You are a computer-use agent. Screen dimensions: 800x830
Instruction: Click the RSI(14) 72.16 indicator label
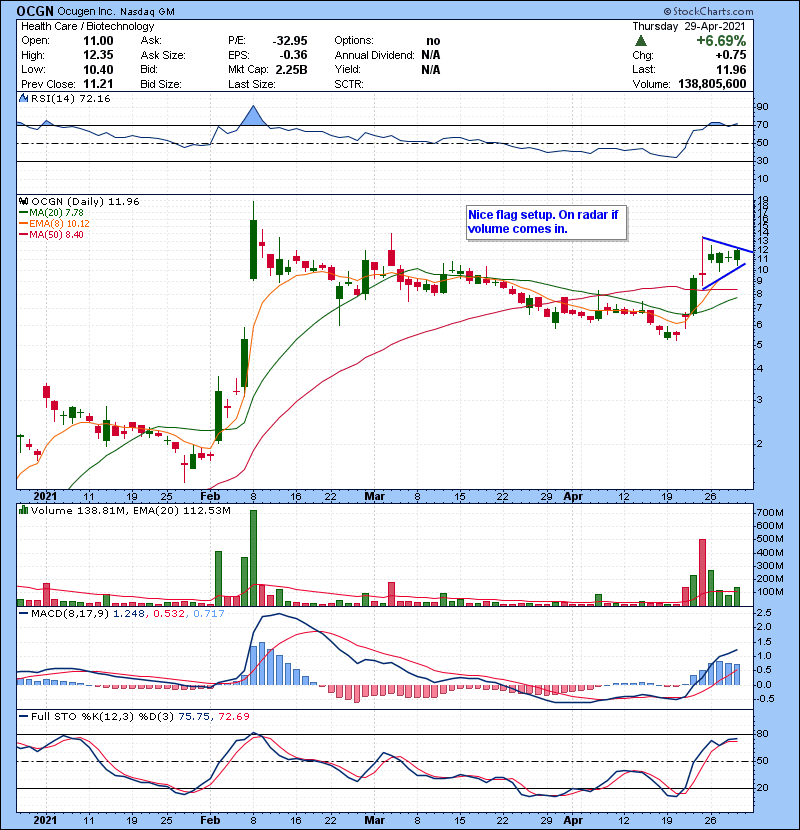70,98
